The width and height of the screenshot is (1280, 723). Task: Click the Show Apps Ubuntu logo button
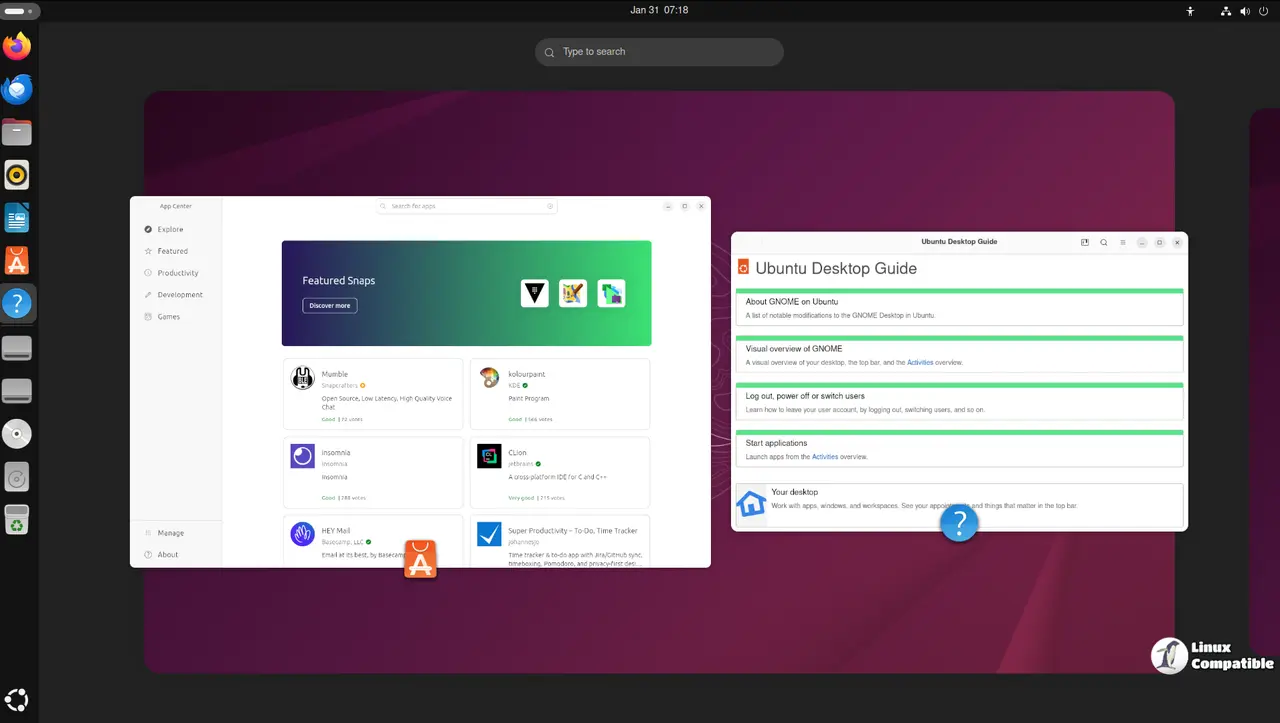pyautogui.click(x=17, y=700)
